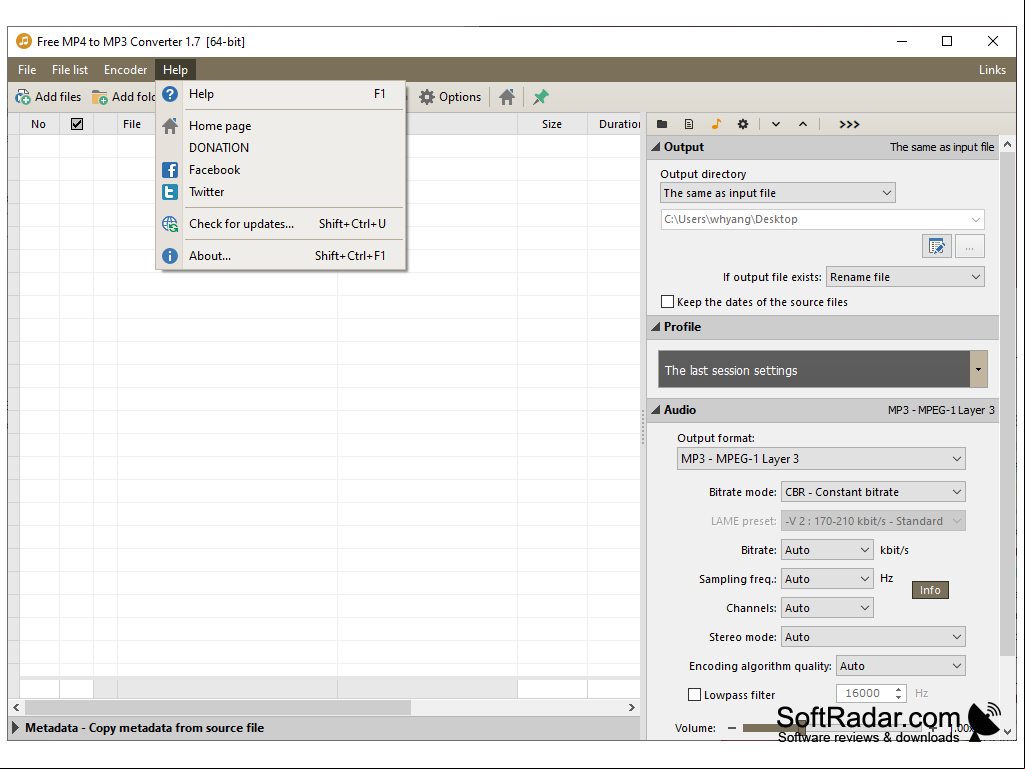Image resolution: width=1025 pixels, height=769 pixels.
Task: Open the Channels dropdown
Action: [827, 608]
